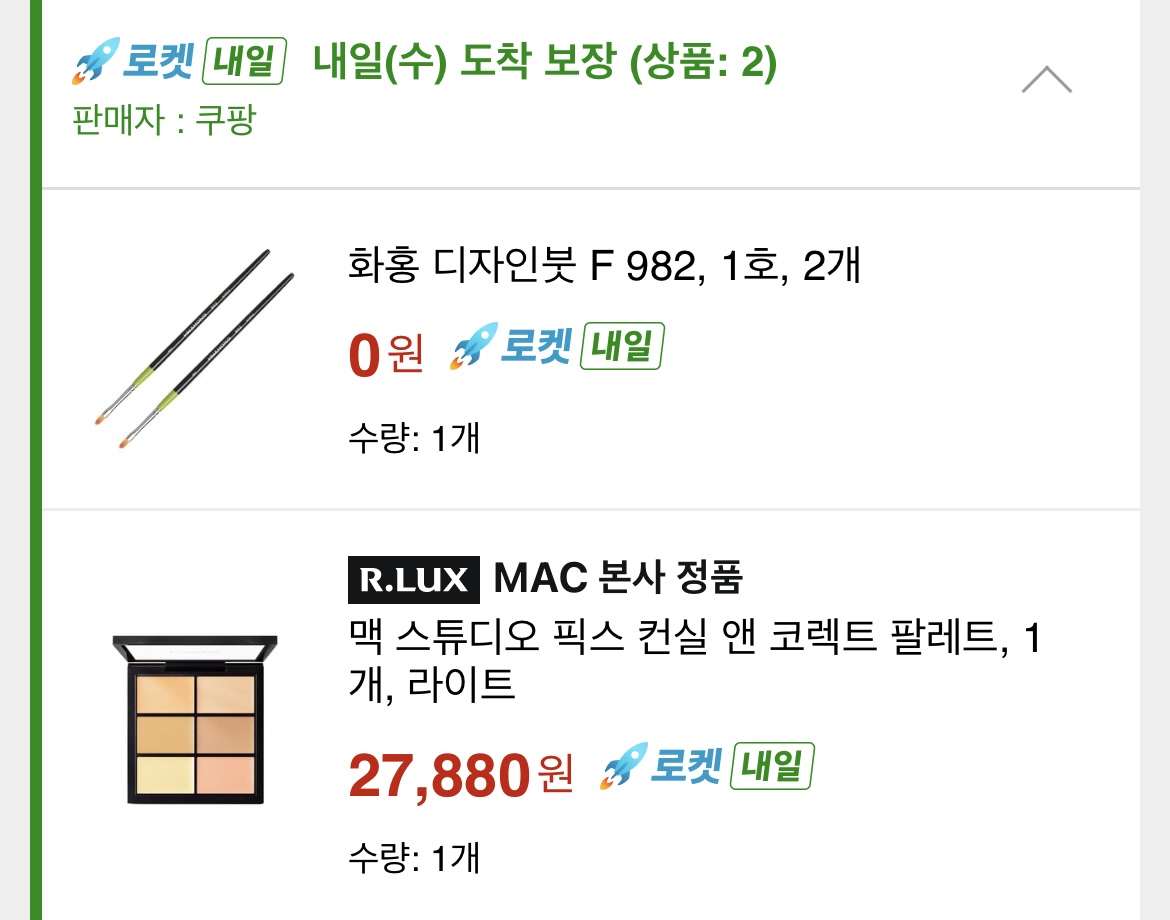Open the MAC concealer palette thumbnail

(x=196, y=720)
